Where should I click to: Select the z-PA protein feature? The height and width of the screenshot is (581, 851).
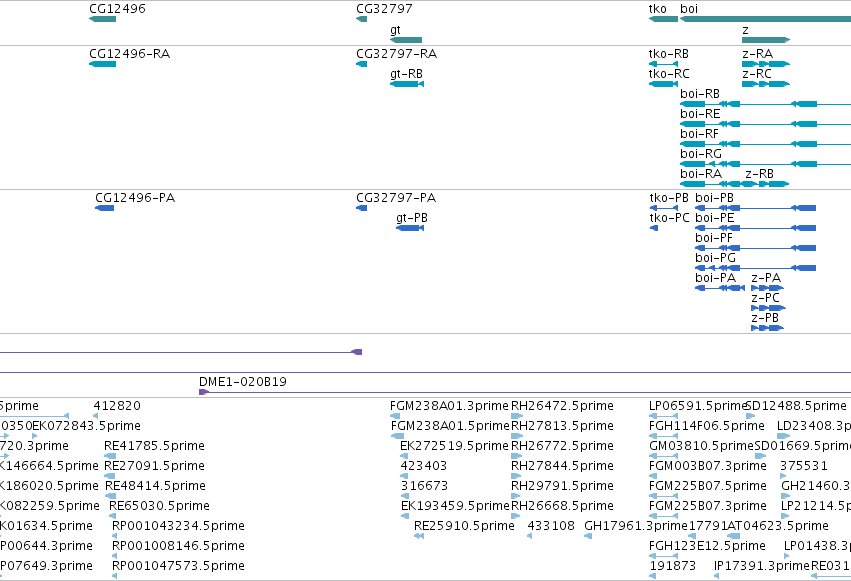tap(767, 288)
